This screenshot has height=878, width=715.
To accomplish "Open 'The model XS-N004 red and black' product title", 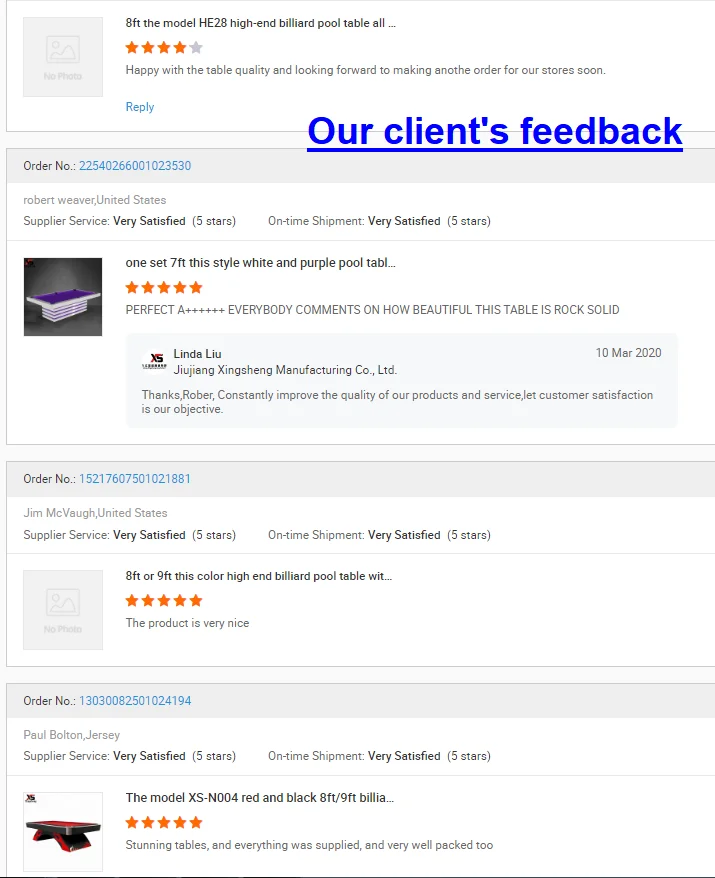I will click(260, 797).
